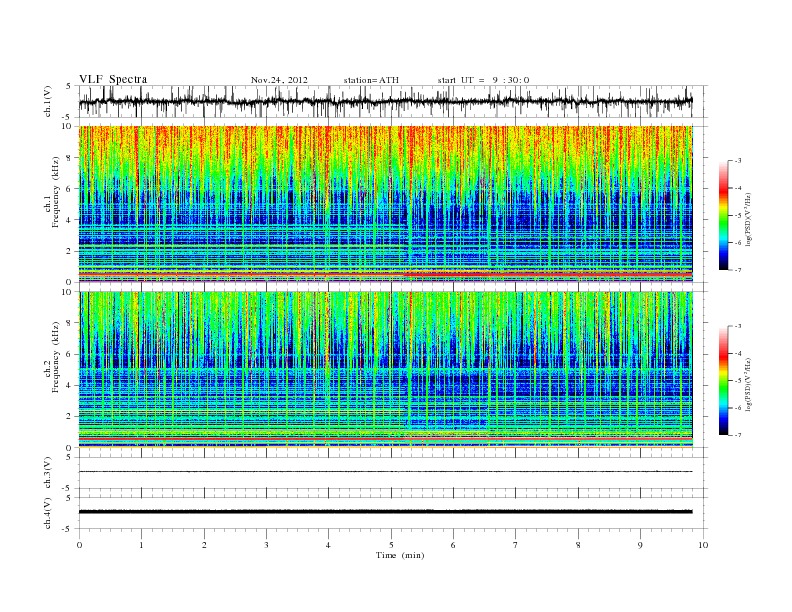Image resolution: width=792 pixels, height=612 pixels.
Task: Click the "0" tick on the time axis
Action: (79, 545)
